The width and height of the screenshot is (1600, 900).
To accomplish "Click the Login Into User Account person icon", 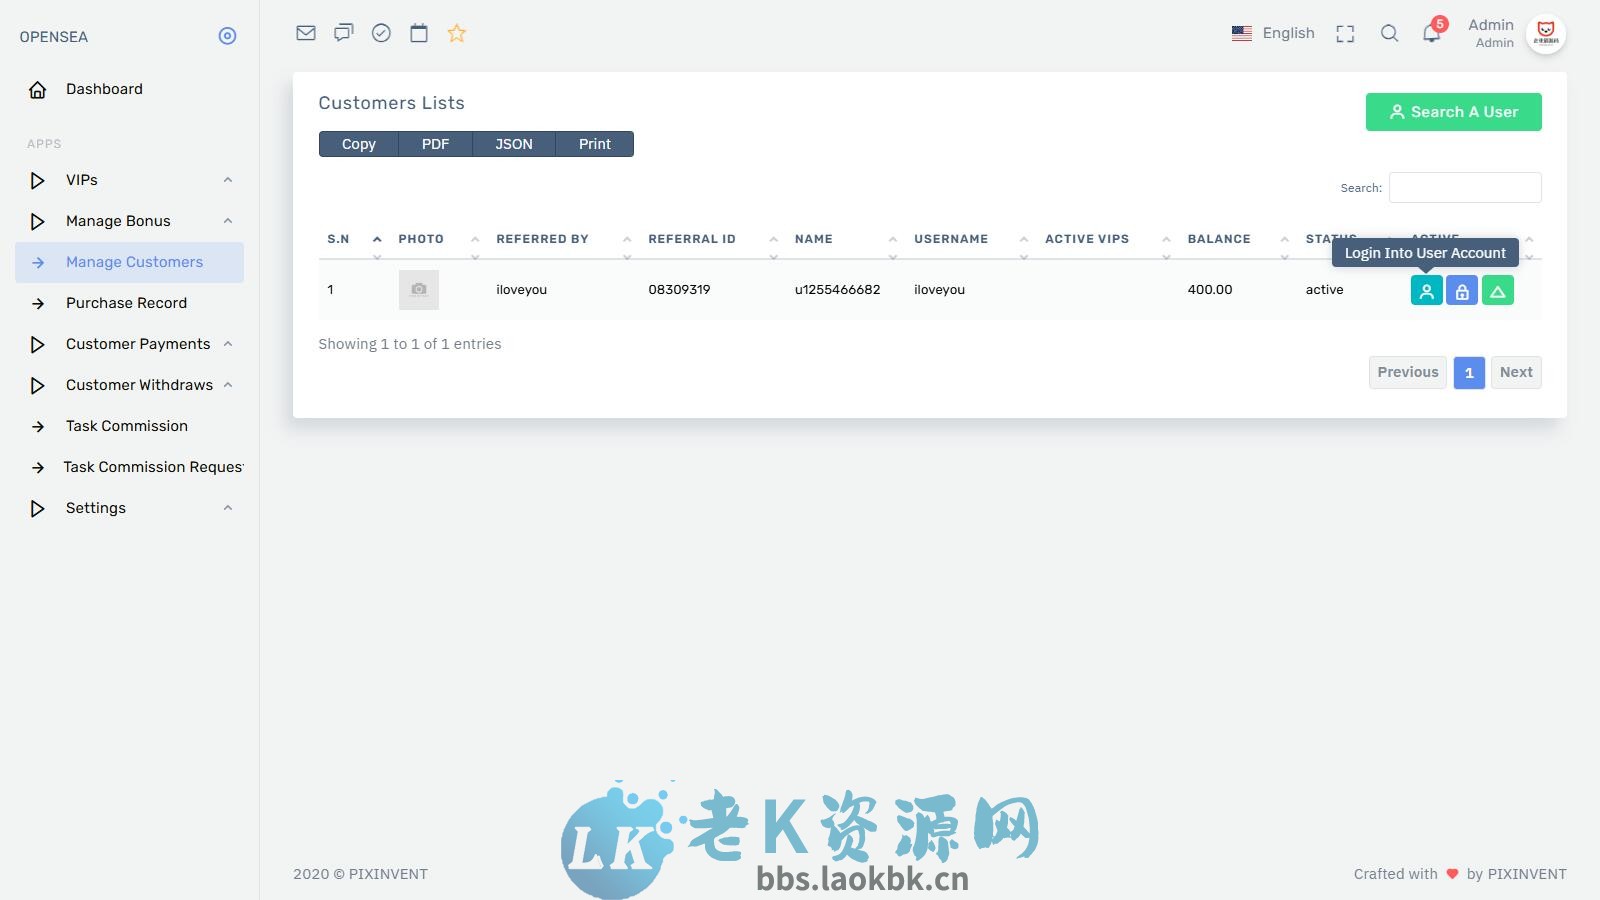I will [1425, 289].
